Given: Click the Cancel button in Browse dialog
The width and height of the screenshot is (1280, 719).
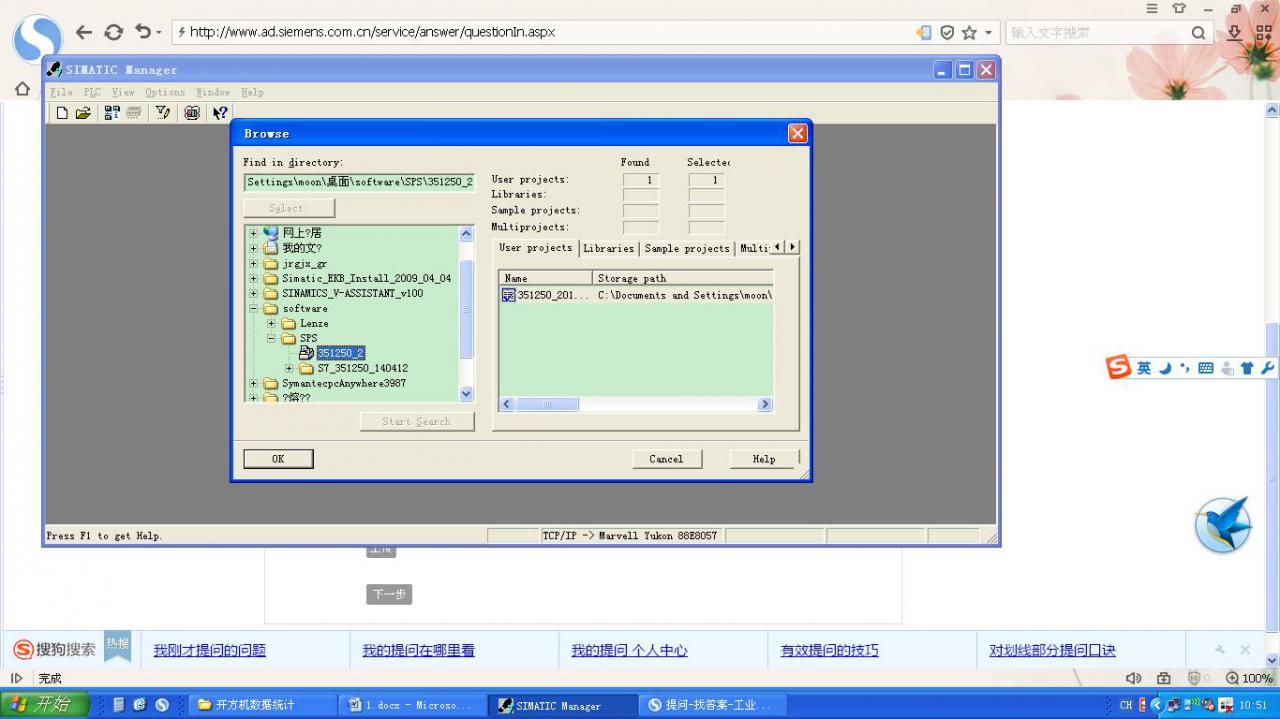Looking at the screenshot, I should coord(666,459).
